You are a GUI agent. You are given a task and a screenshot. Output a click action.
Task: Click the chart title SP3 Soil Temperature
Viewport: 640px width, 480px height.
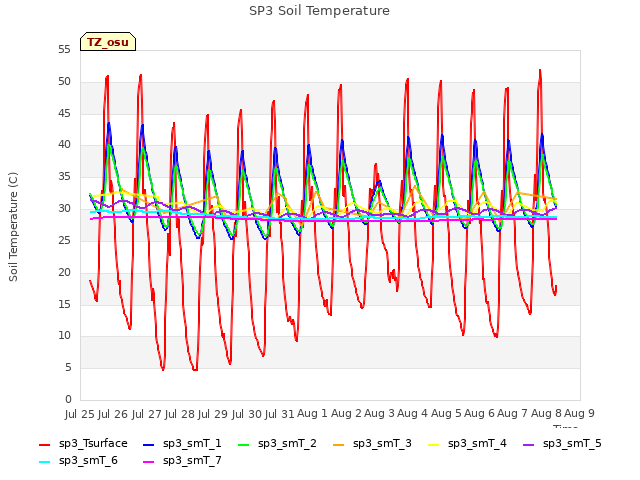tap(319, 11)
